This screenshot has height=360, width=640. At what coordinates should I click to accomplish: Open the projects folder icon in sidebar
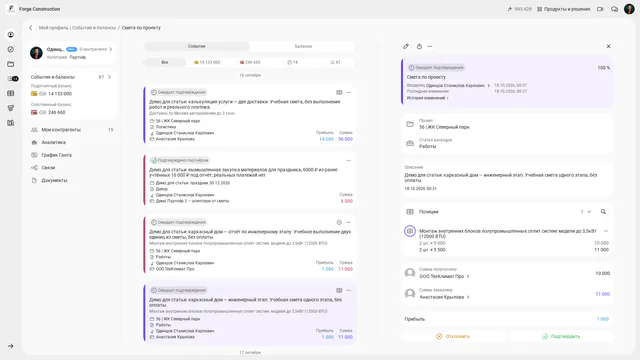click(11, 64)
